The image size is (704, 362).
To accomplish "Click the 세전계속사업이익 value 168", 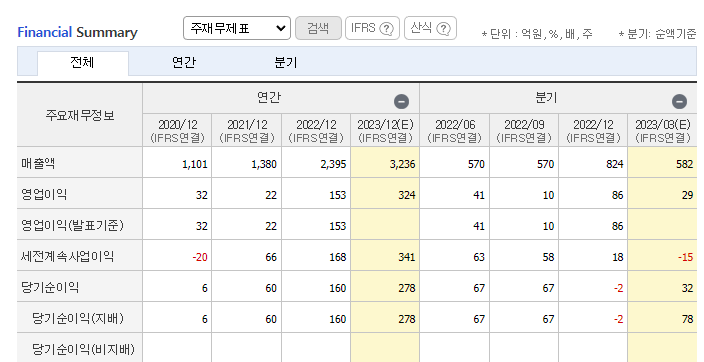I will 338,257.
